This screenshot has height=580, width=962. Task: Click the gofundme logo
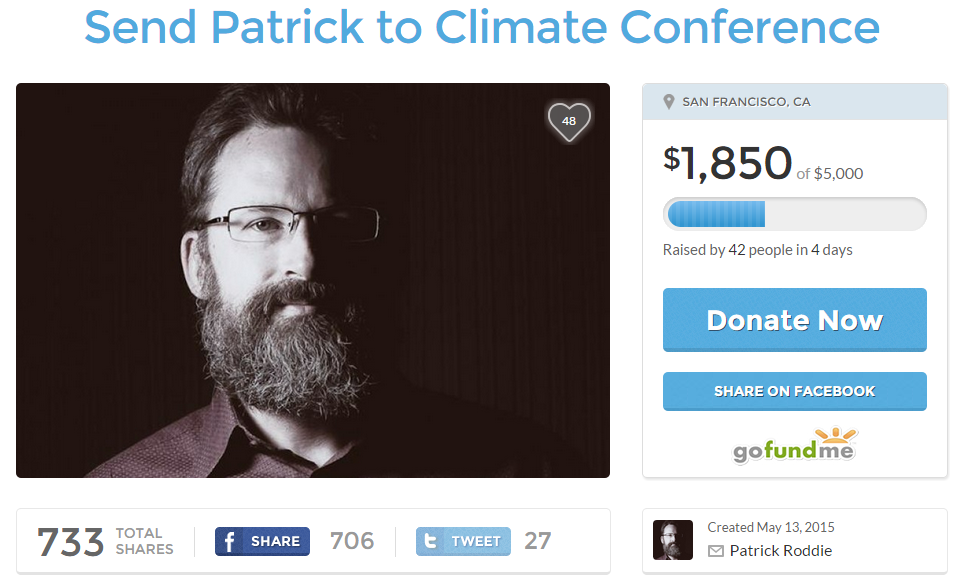coord(795,446)
